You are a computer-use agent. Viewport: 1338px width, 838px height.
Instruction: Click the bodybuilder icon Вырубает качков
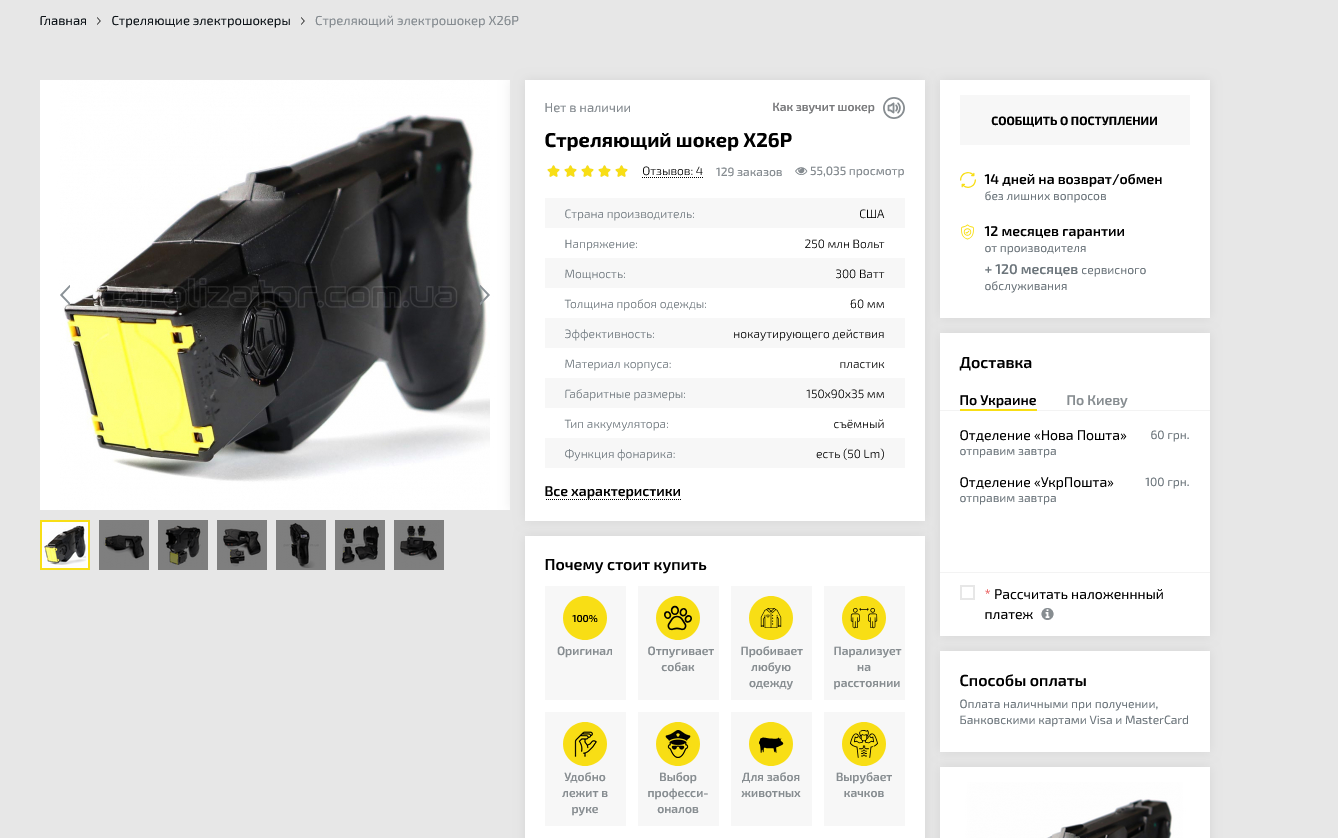click(864, 744)
